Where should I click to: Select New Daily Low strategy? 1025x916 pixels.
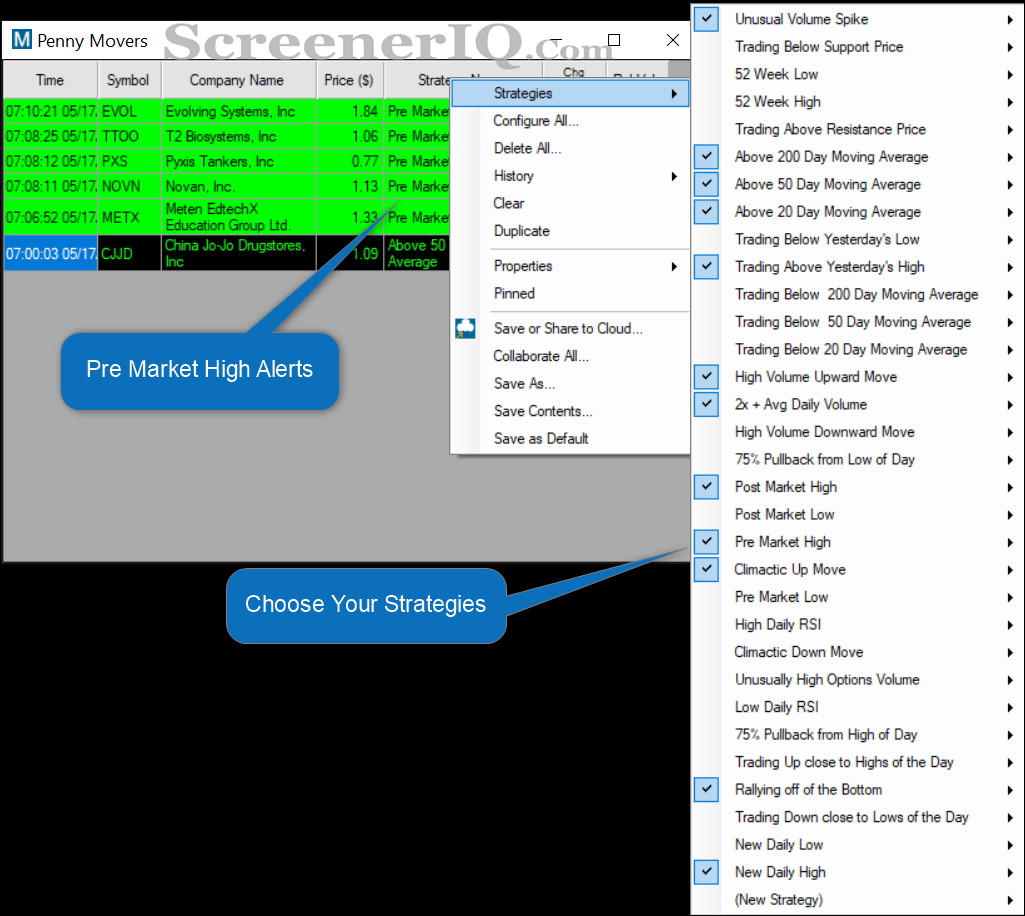point(779,844)
